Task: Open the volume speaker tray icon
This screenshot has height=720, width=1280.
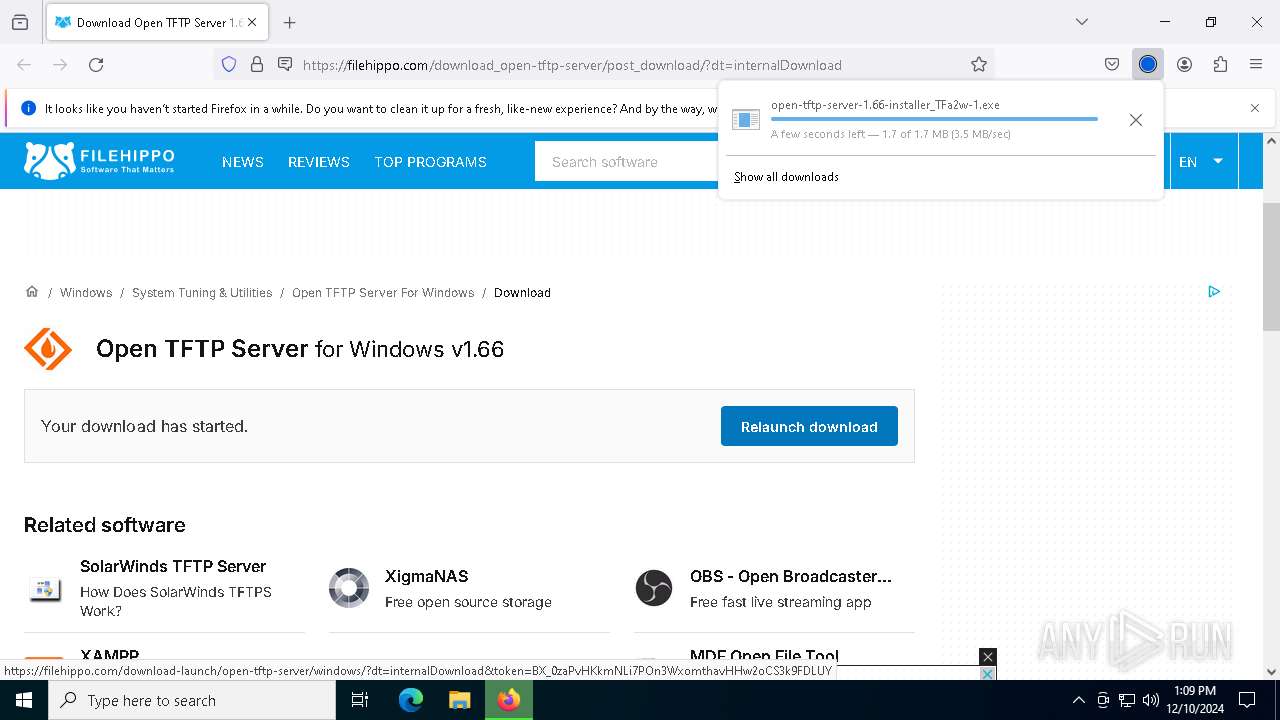Action: [1151, 700]
